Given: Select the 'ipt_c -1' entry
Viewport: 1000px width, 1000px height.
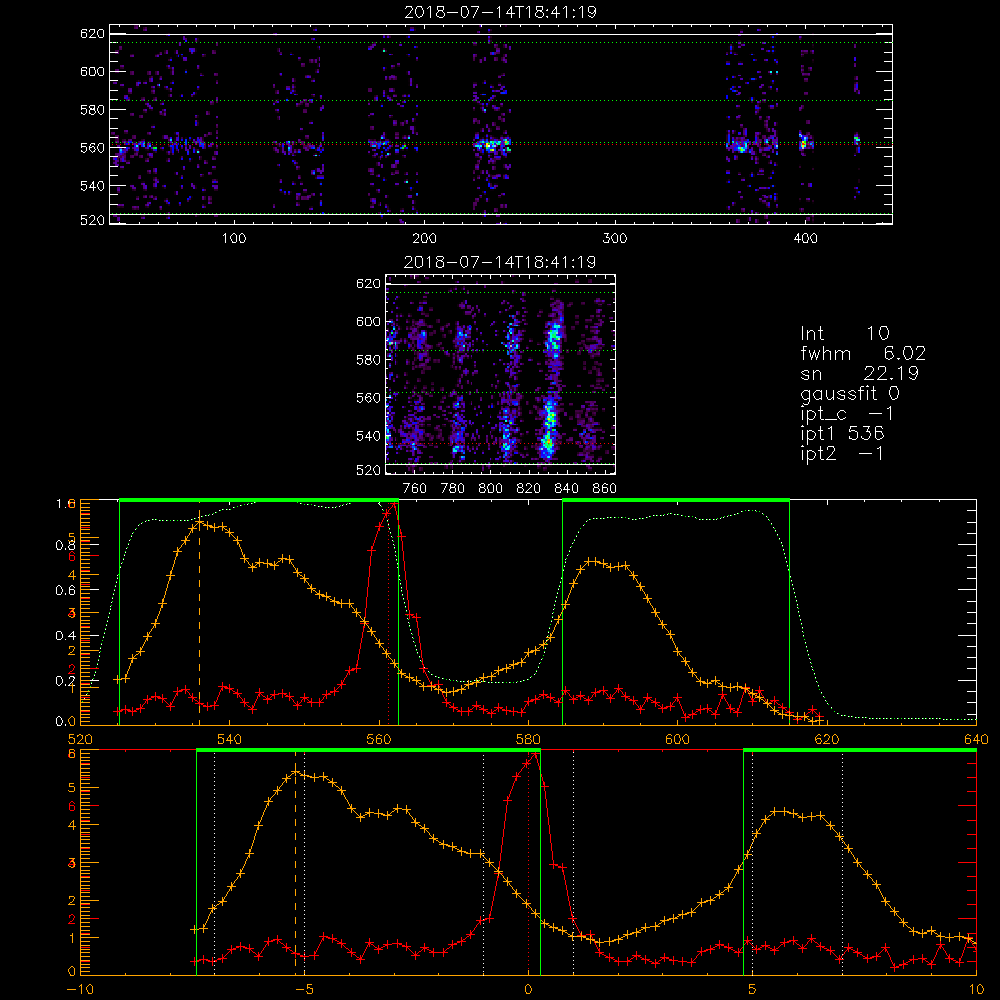Looking at the screenshot, I should coord(847,415).
